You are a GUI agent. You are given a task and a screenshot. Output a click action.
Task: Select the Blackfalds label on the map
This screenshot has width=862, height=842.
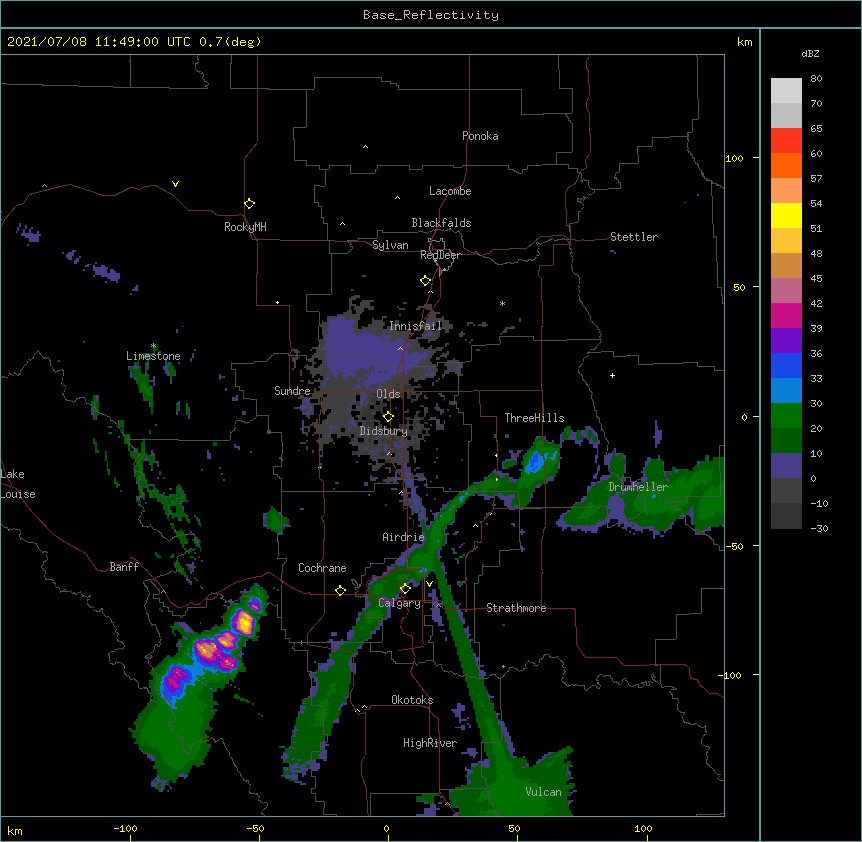coord(441,223)
